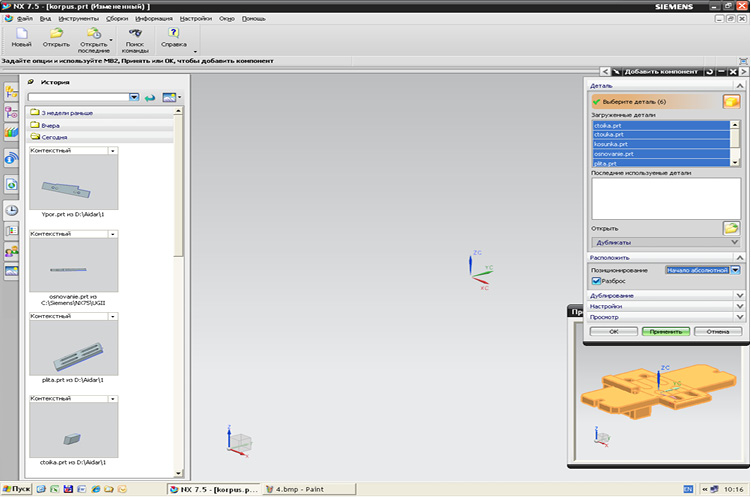751x497 pixels.
Task: Click the pin icon in Добавить компонент title
Action: [x=617, y=72]
